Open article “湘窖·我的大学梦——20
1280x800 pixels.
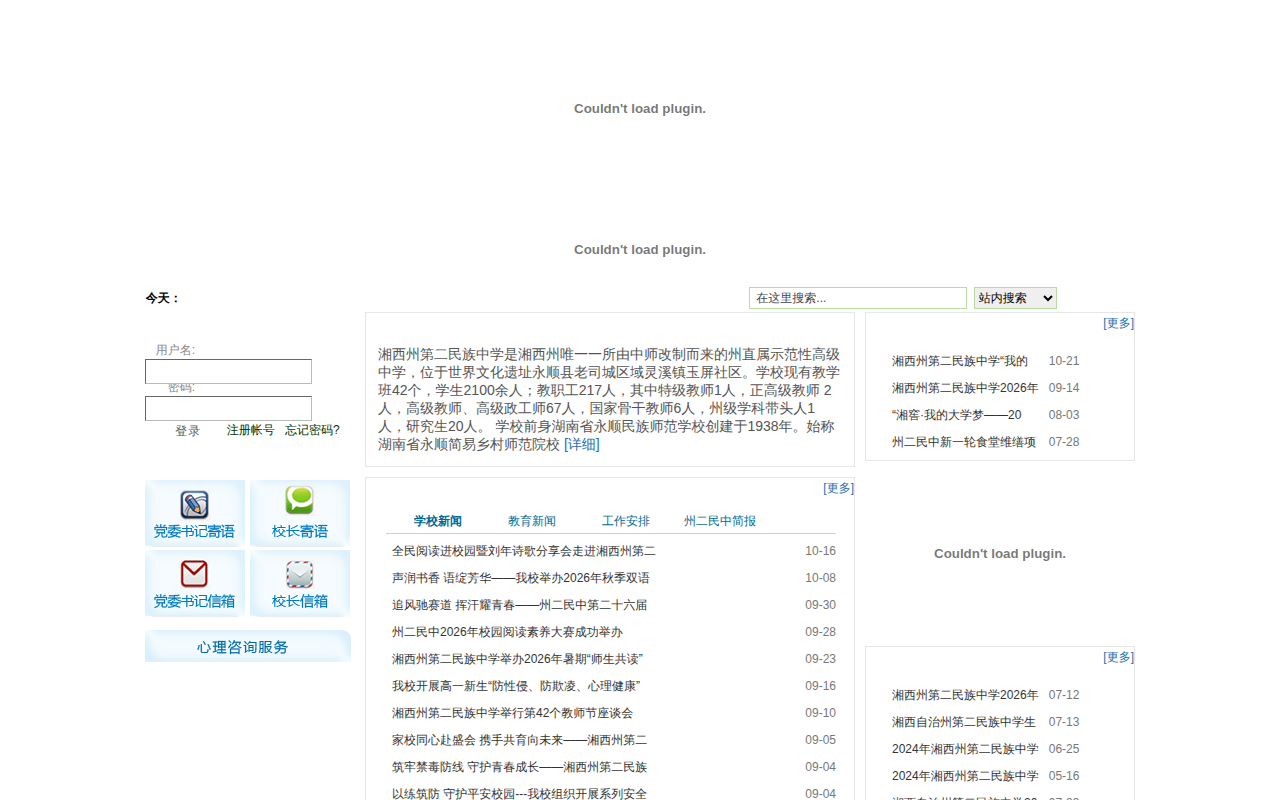(x=957, y=415)
